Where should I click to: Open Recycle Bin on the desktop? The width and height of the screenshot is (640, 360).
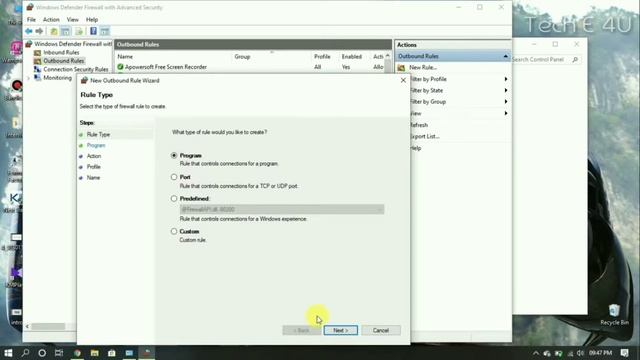pyautogui.click(x=614, y=315)
